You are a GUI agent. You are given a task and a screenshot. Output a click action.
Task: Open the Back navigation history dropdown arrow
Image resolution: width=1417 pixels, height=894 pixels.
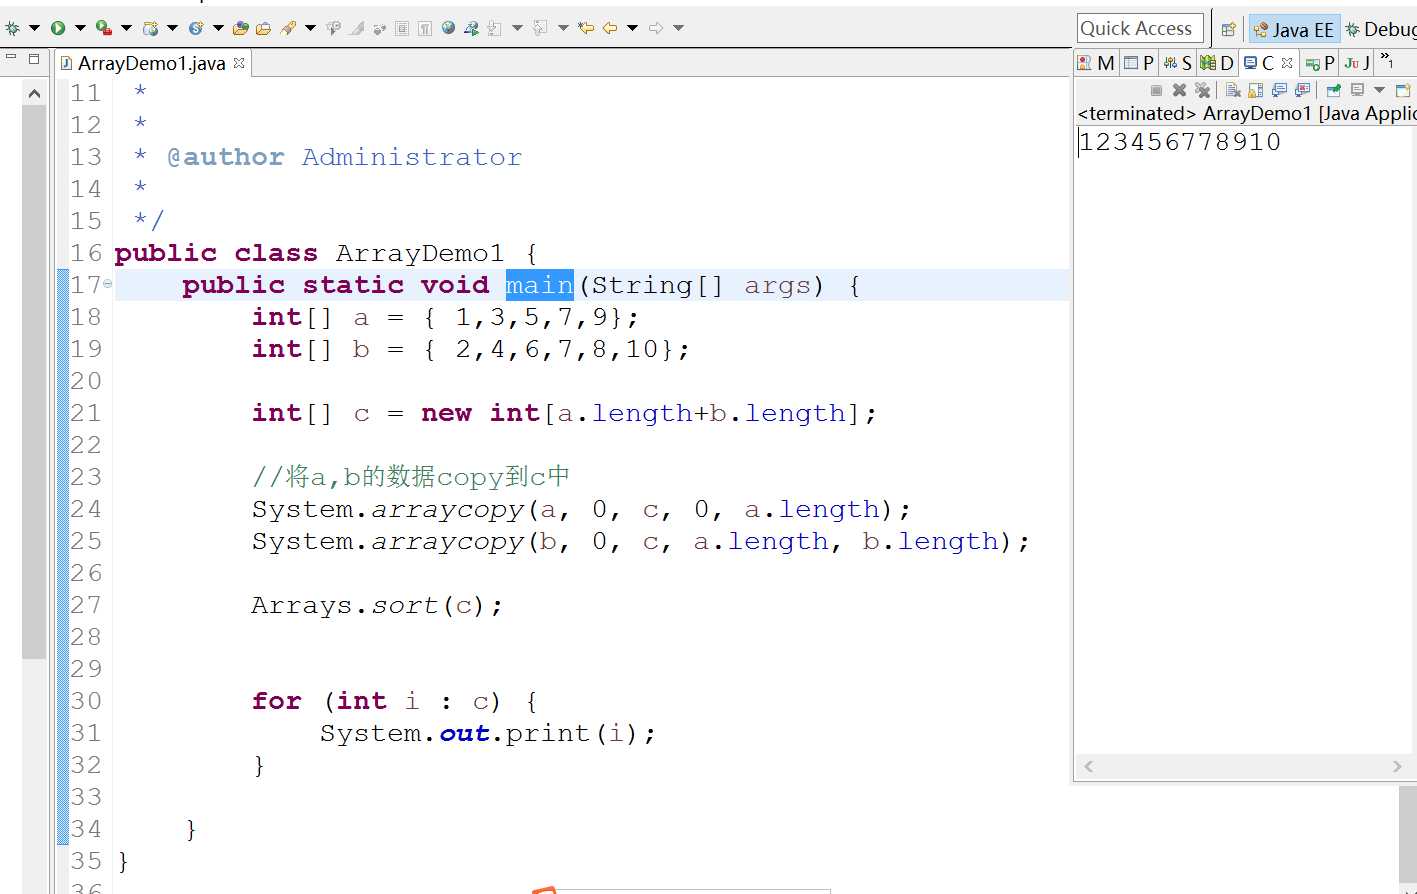[632, 28]
